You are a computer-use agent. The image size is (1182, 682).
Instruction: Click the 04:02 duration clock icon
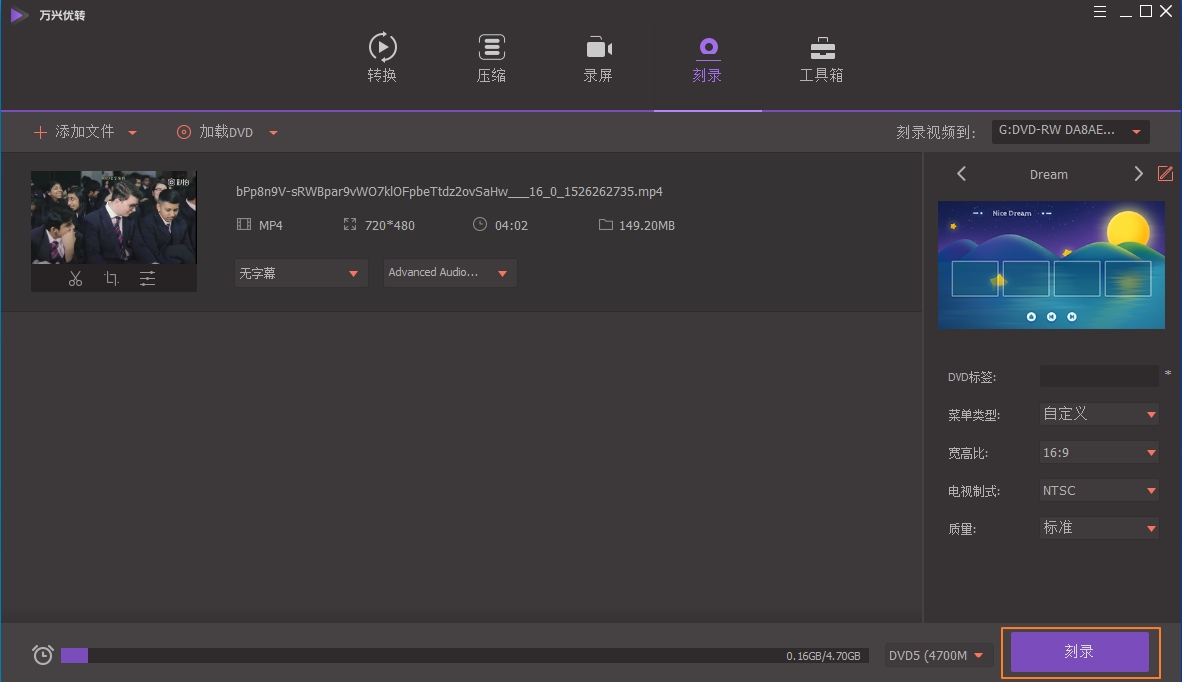point(479,224)
